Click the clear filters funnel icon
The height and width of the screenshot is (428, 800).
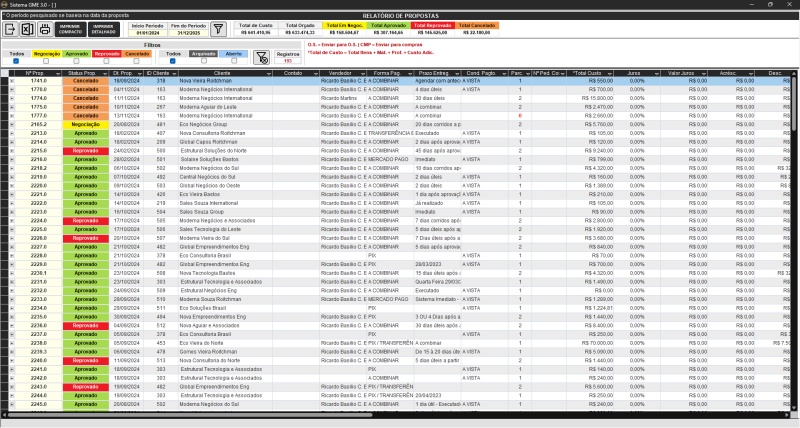260,57
